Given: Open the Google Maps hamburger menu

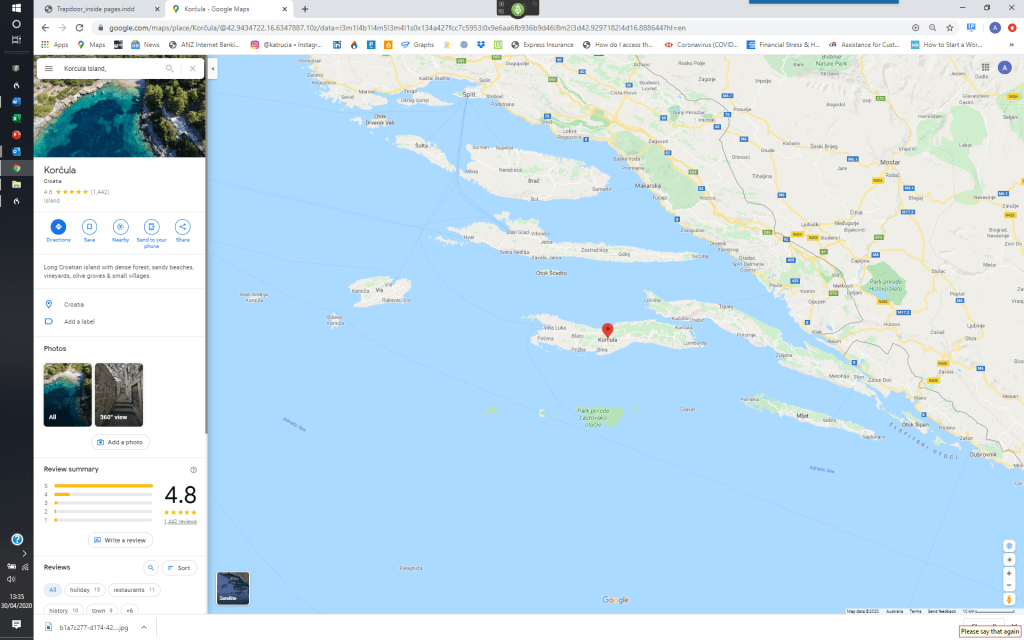Looking at the screenshot, I should point(48,69).
